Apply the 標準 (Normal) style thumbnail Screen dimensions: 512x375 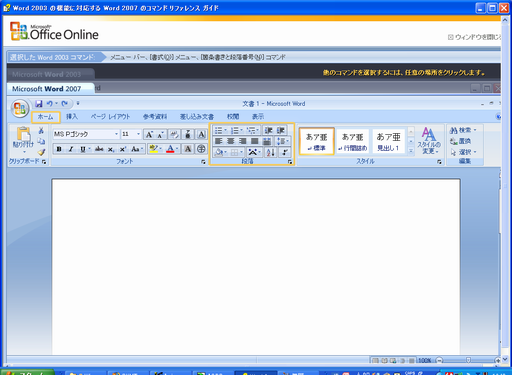(x=317, y=141)
